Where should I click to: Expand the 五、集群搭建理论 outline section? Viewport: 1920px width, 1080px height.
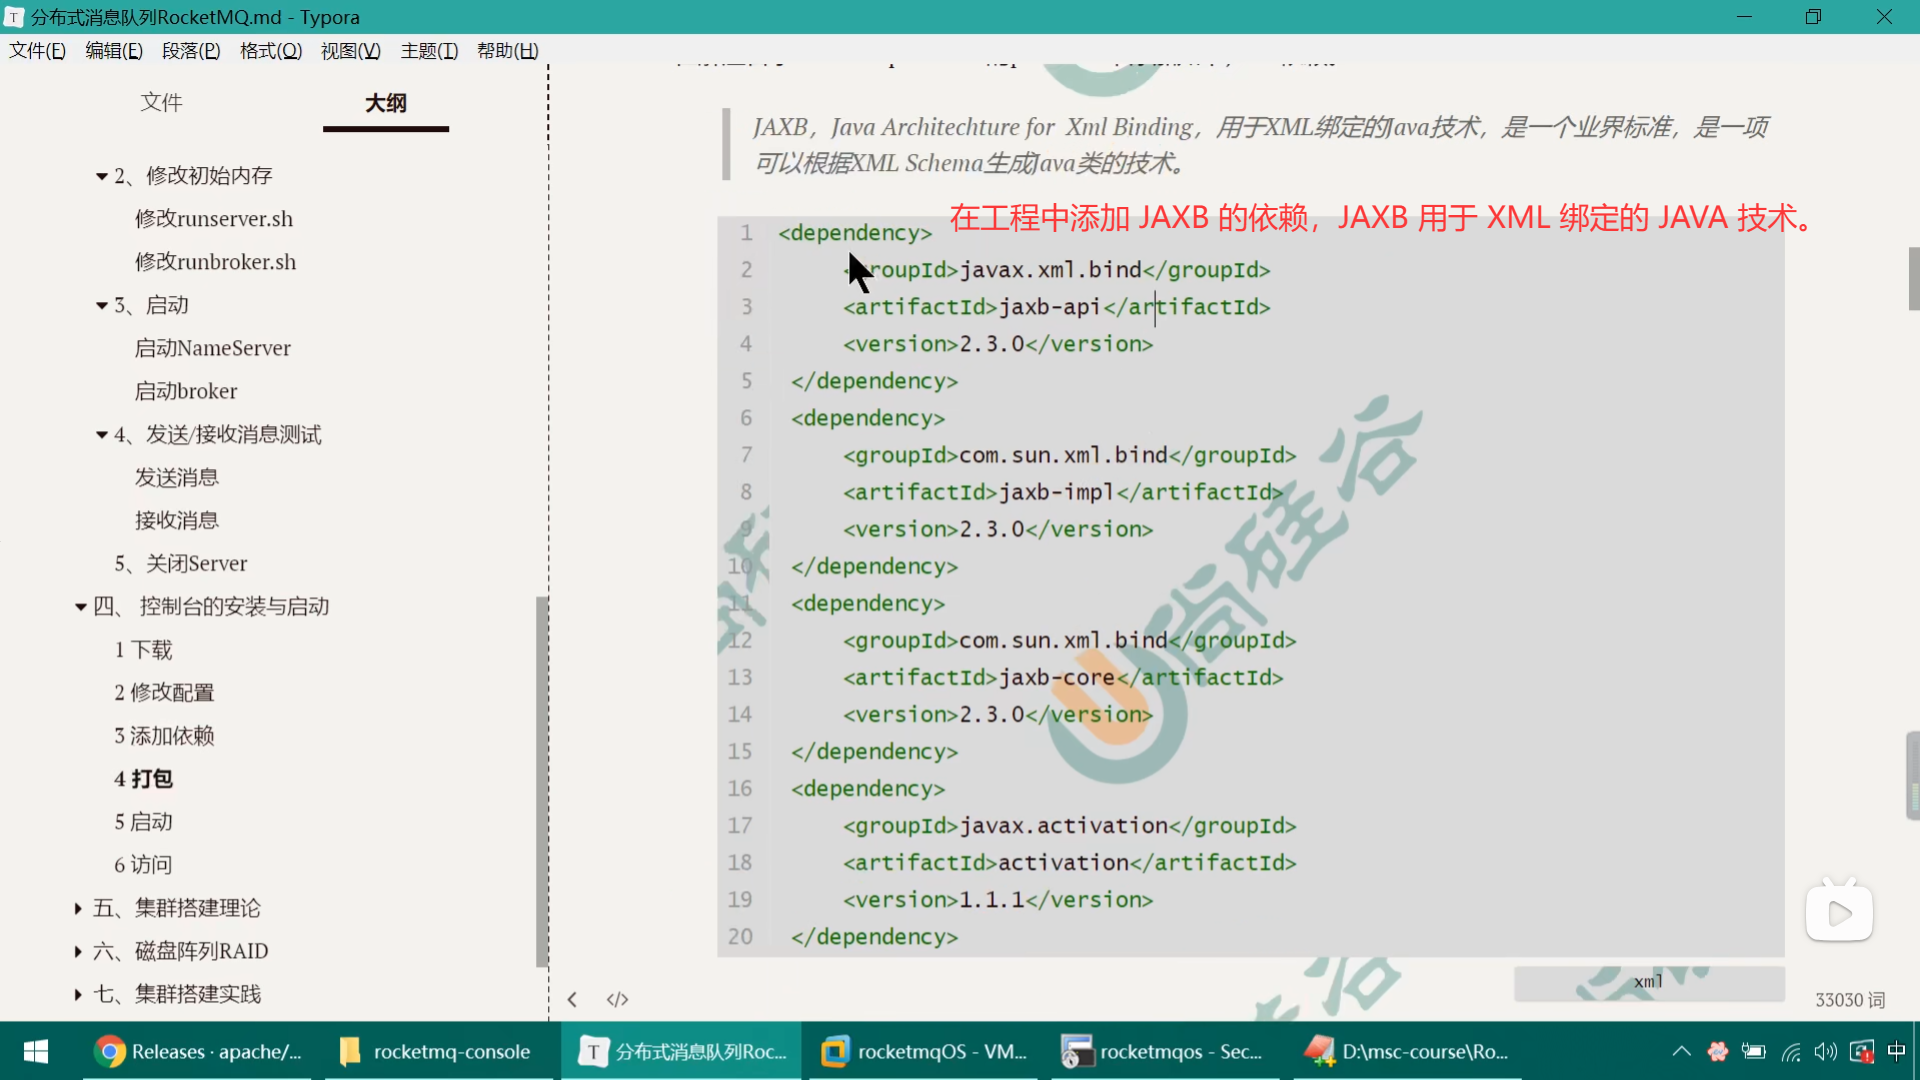78,908
